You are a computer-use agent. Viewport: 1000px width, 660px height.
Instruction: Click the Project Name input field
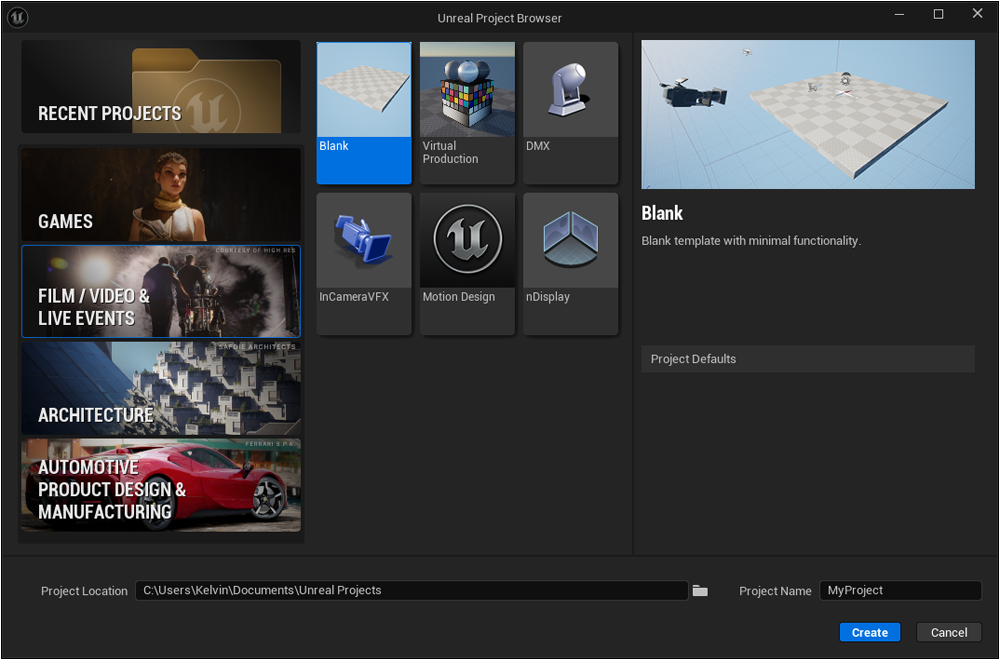(x=900, y=590)
